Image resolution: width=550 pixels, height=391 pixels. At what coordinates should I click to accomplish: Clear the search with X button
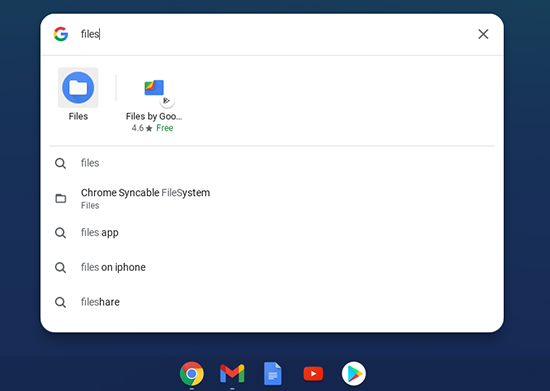(x=483, y=34)
